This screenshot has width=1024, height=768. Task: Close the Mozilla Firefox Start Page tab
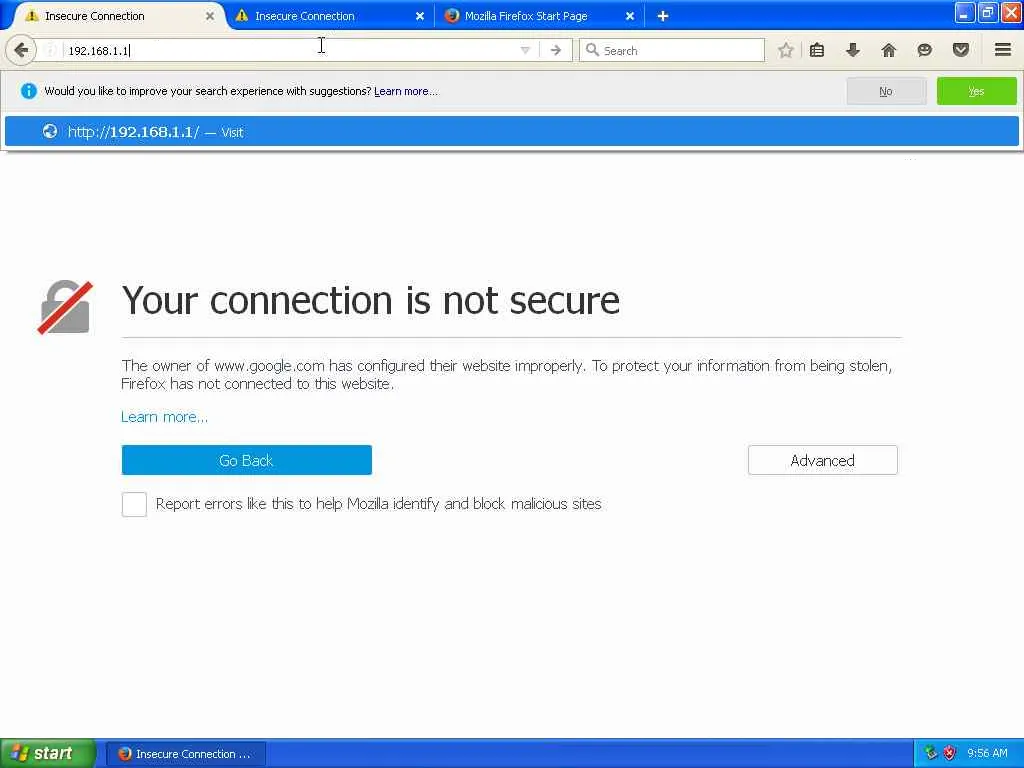pos(630,16)
